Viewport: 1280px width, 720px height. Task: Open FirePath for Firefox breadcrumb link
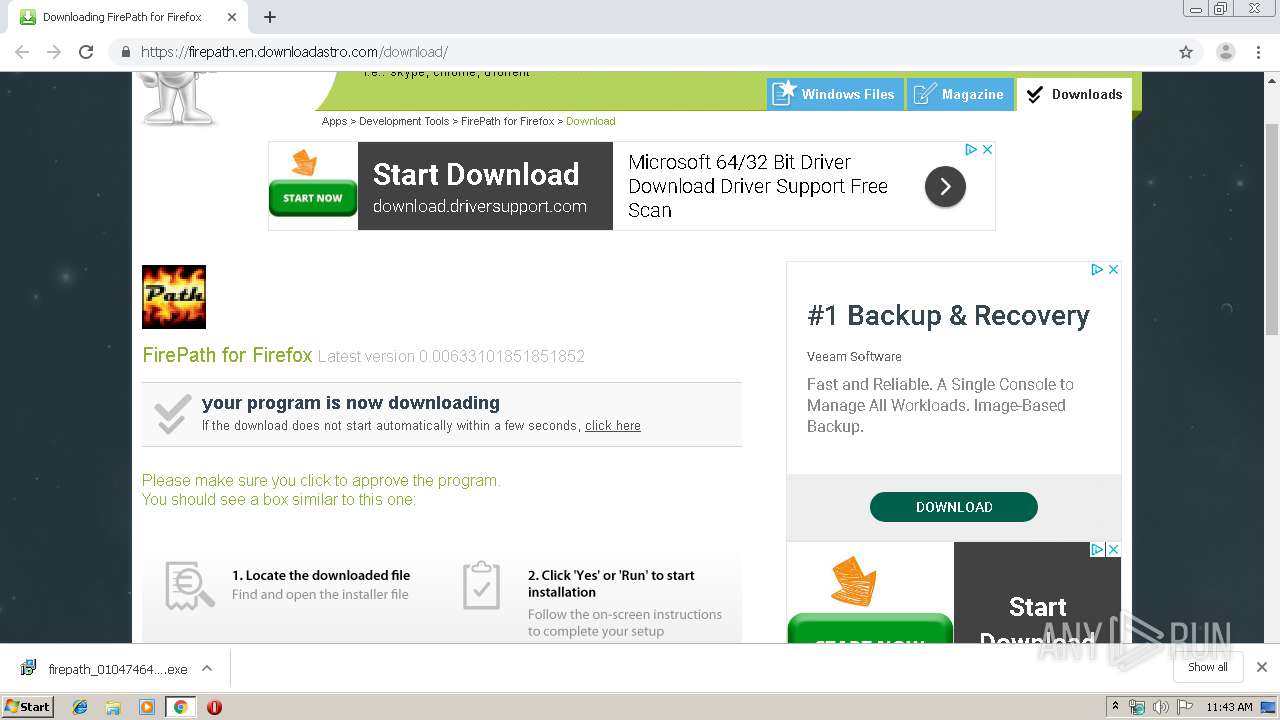coord(507,121)
